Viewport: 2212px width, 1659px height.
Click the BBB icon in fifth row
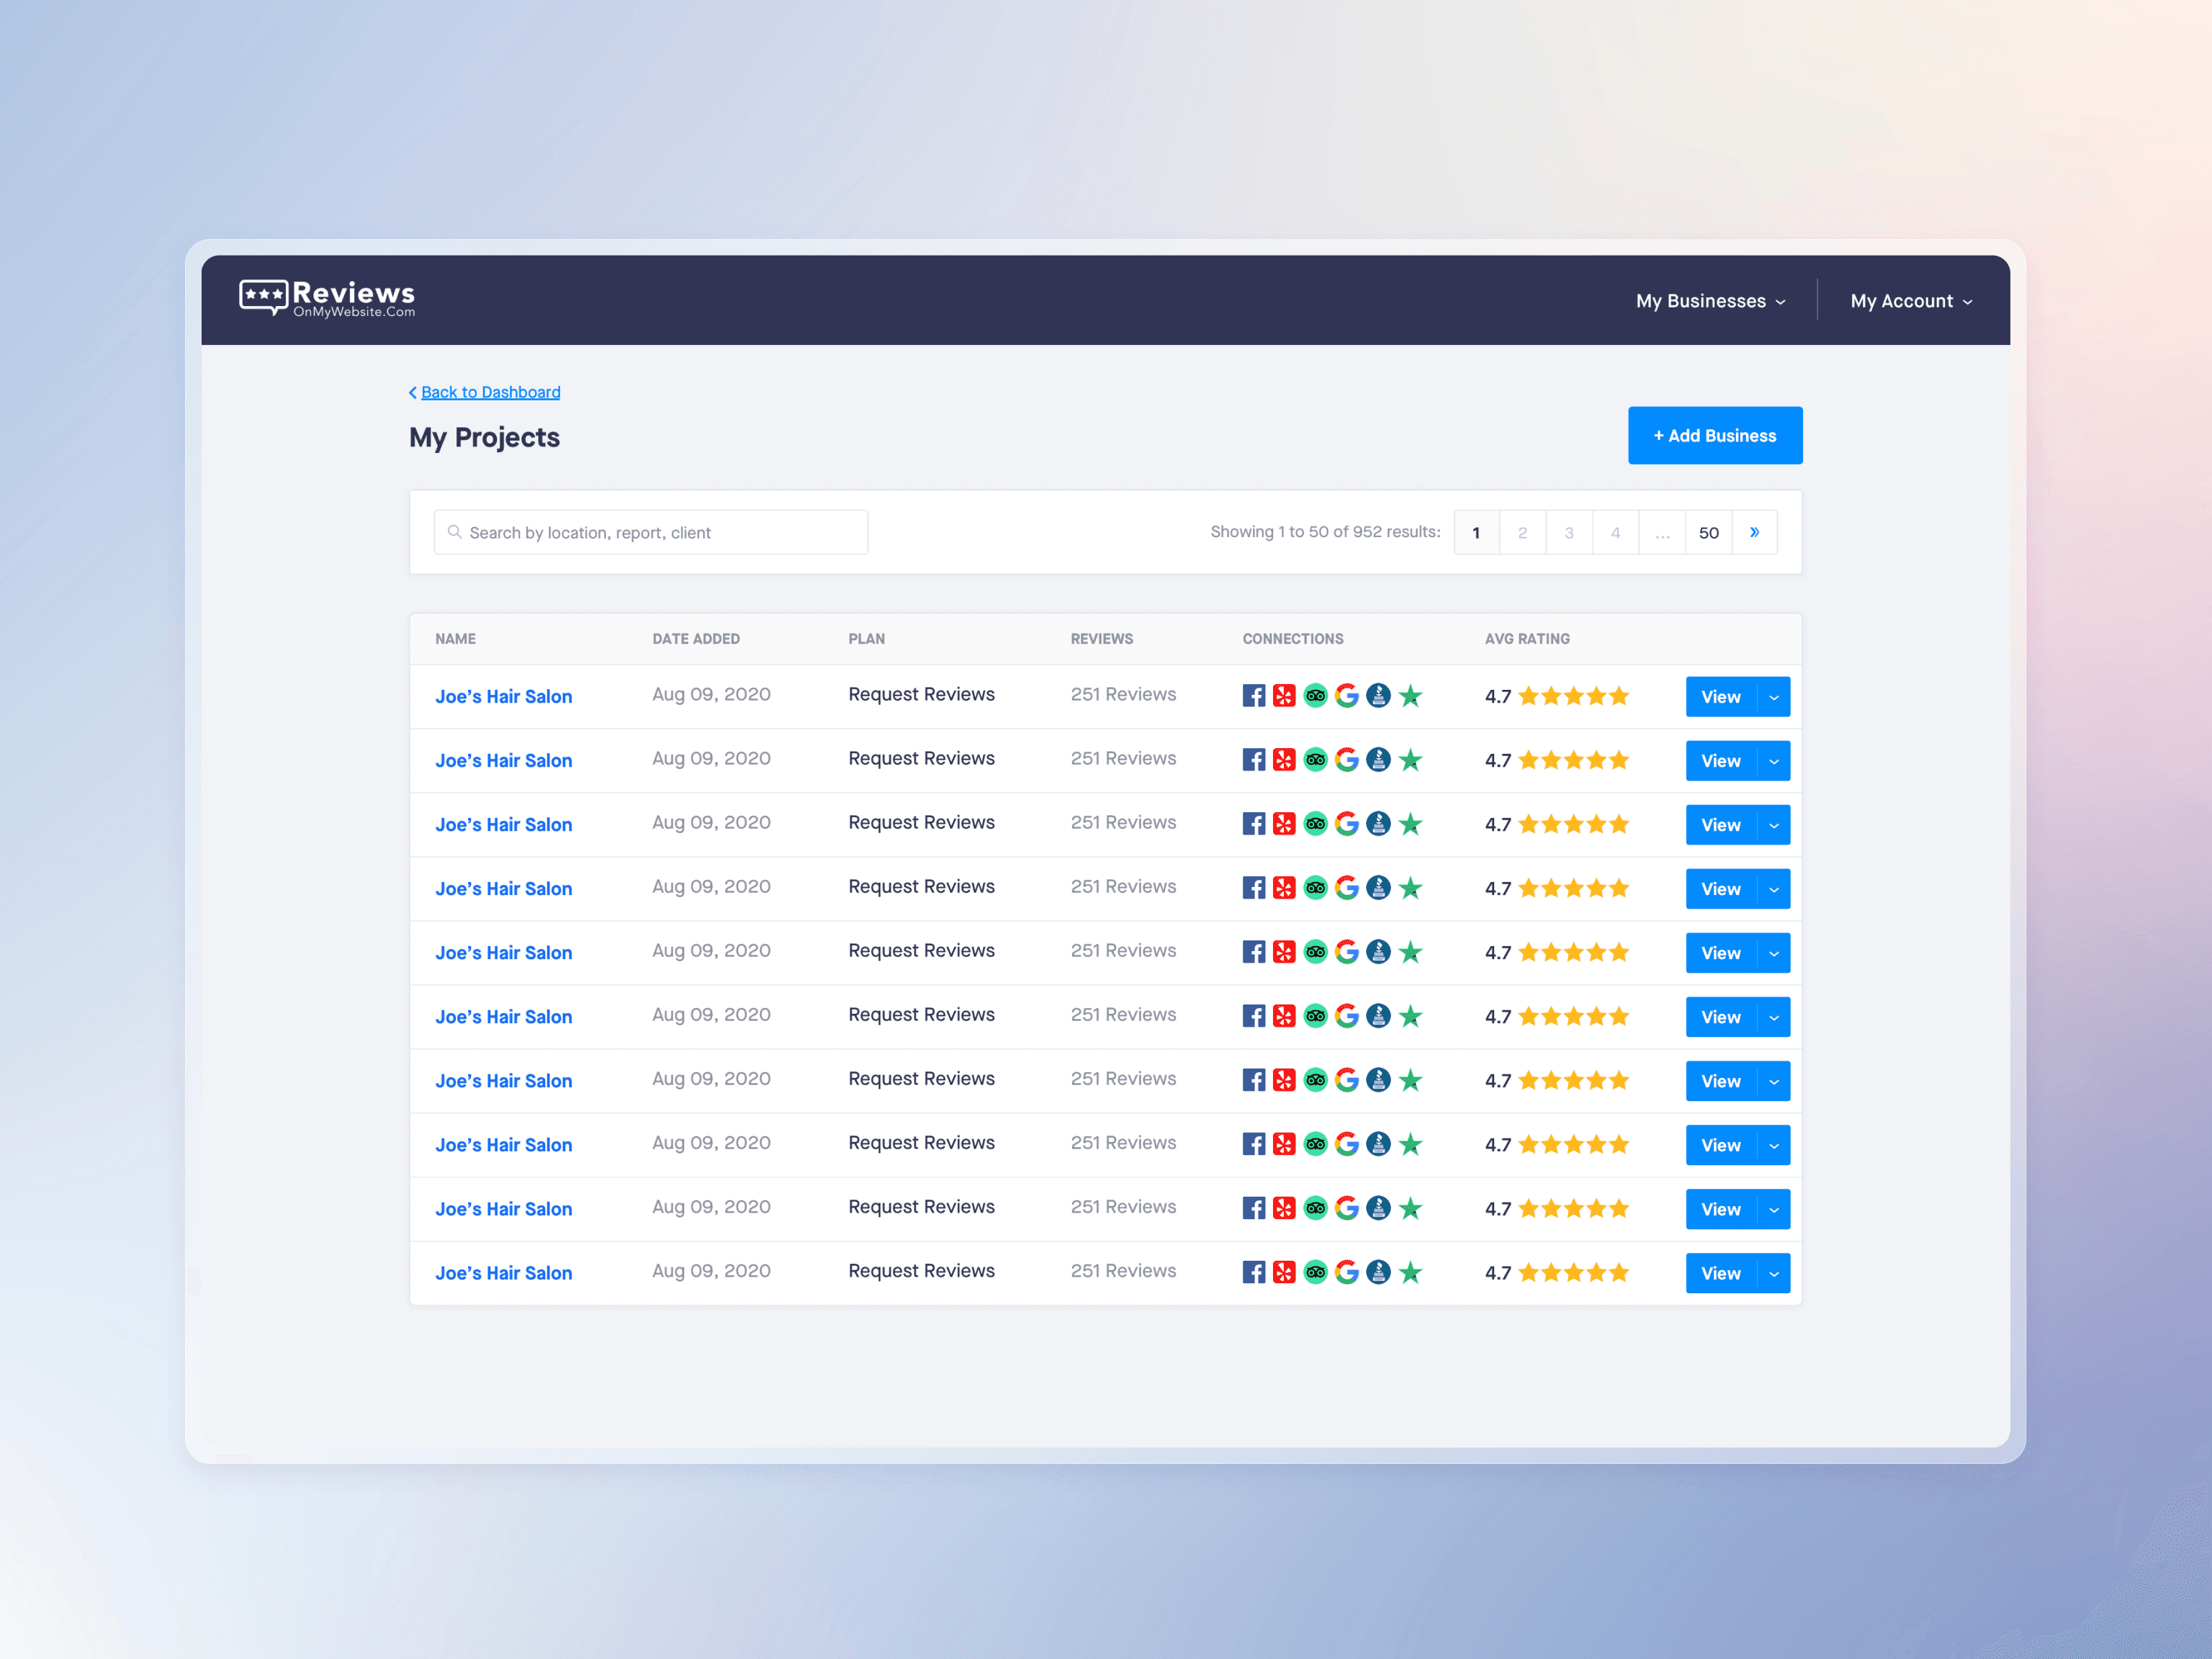[1378, 952]
